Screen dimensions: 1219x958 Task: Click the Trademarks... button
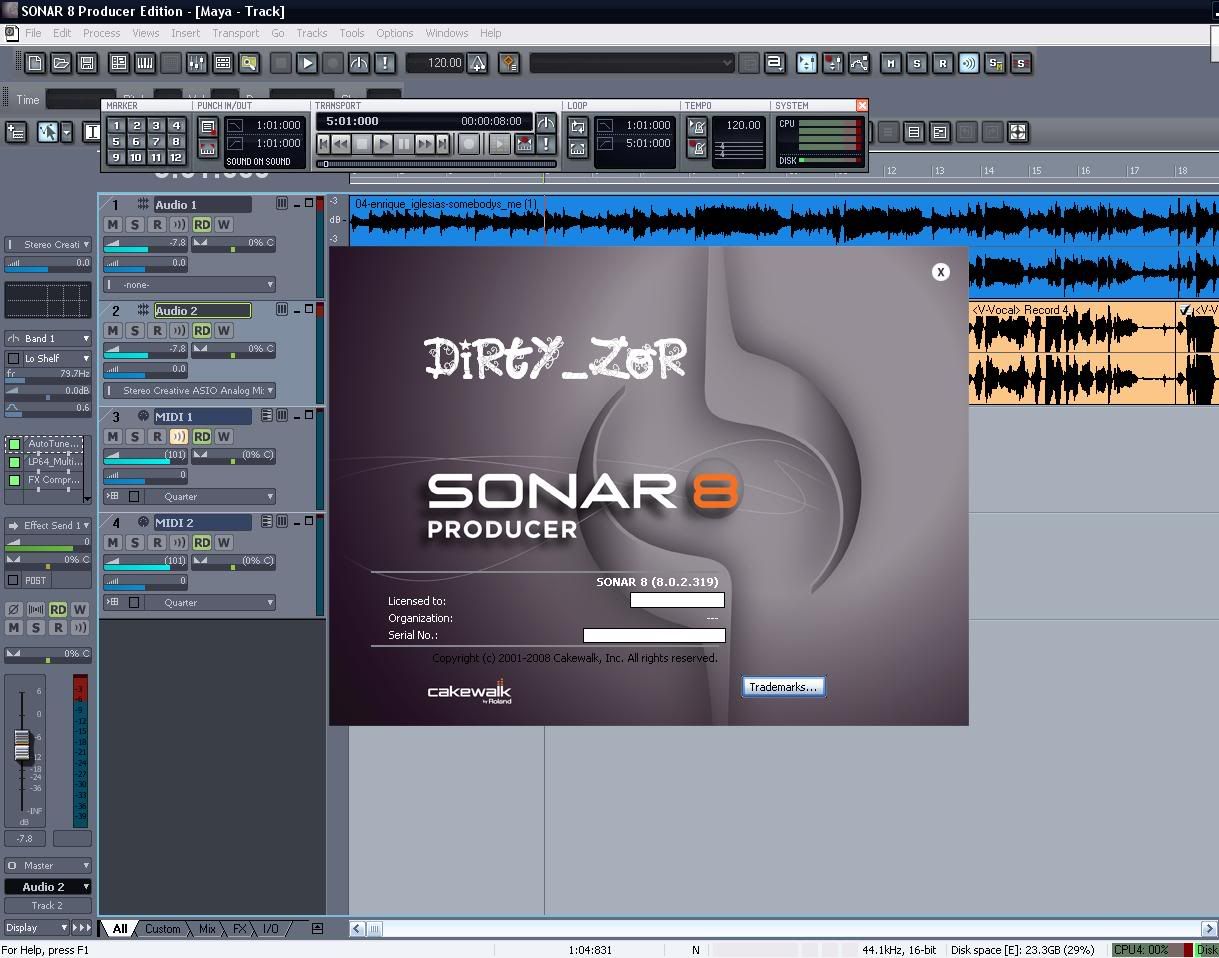click(x=783, y=687)
